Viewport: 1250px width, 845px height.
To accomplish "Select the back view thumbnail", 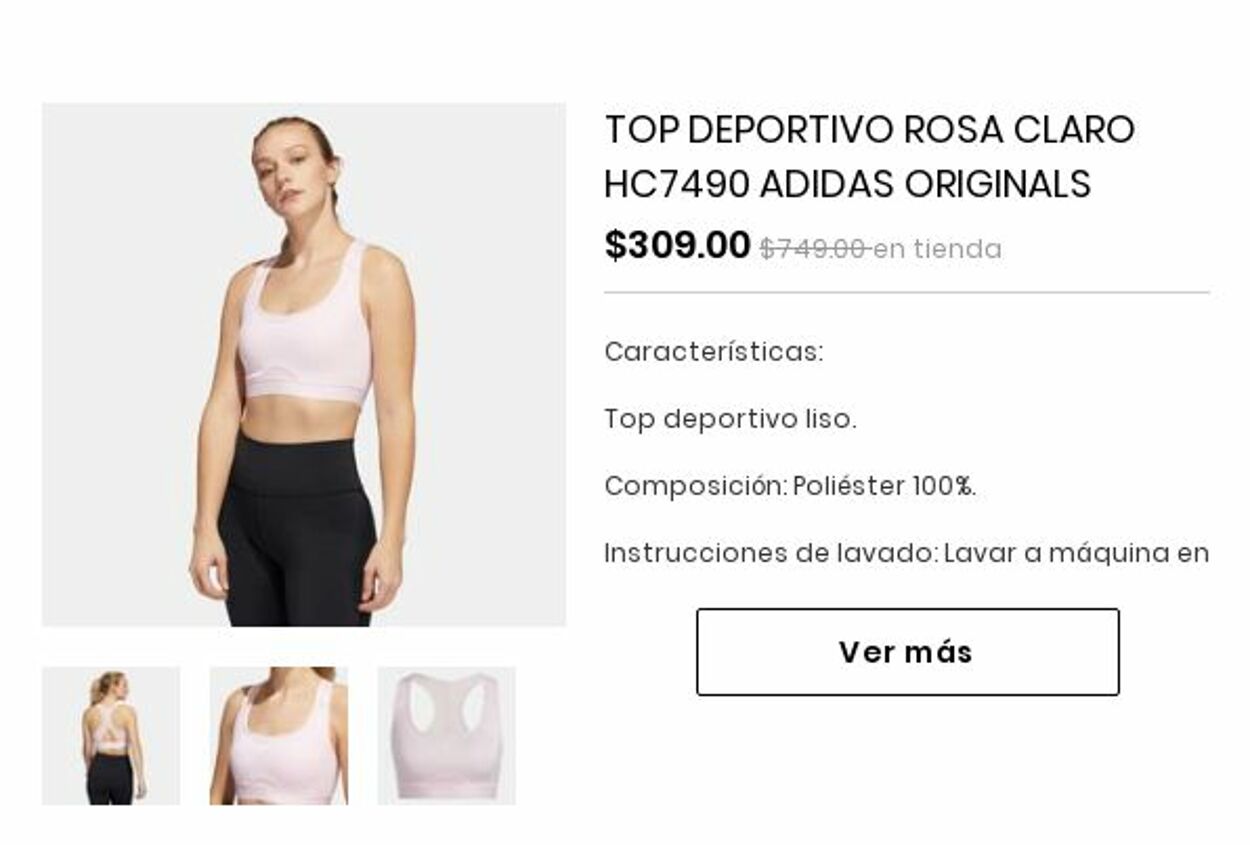I will coord(111,736).
